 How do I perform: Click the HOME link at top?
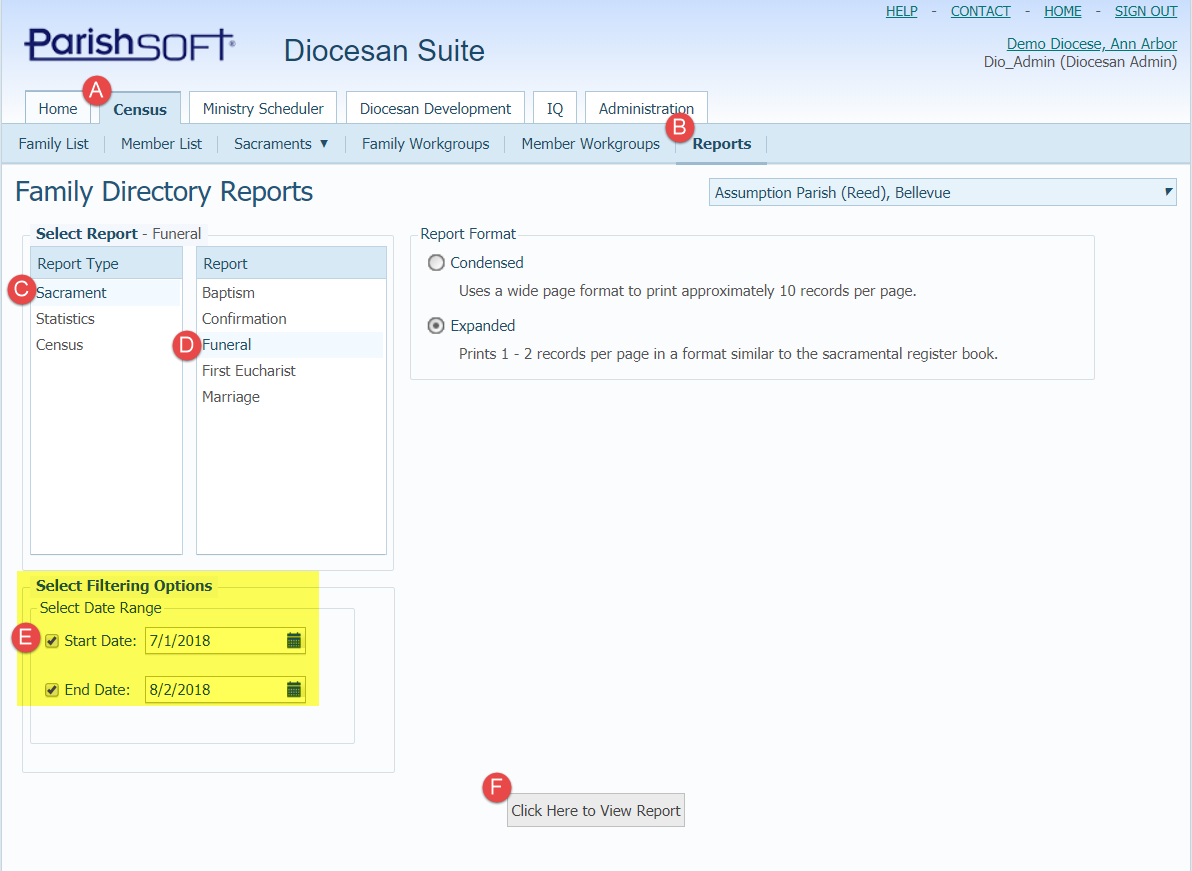pos(1063,11)
